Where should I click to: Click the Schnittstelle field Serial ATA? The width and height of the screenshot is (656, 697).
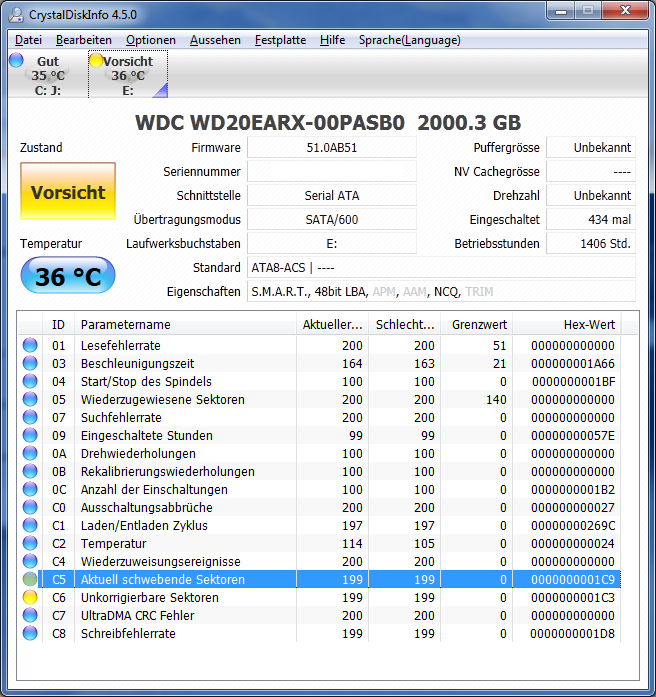click(x=332, y=196)
